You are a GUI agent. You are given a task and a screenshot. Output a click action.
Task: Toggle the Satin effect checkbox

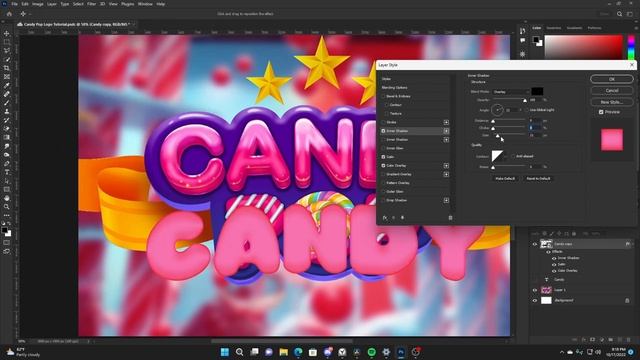coord(383,157)
